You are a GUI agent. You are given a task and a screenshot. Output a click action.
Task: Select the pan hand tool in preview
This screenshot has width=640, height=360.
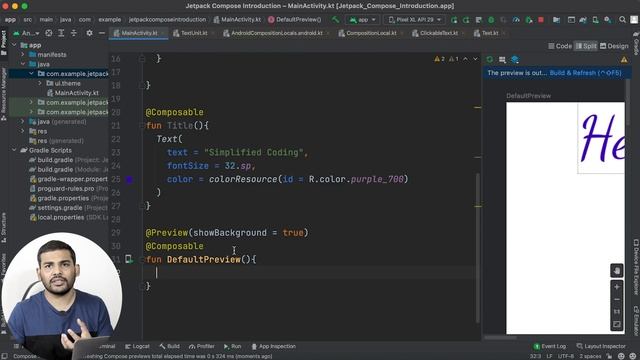(x=616, y=270)
